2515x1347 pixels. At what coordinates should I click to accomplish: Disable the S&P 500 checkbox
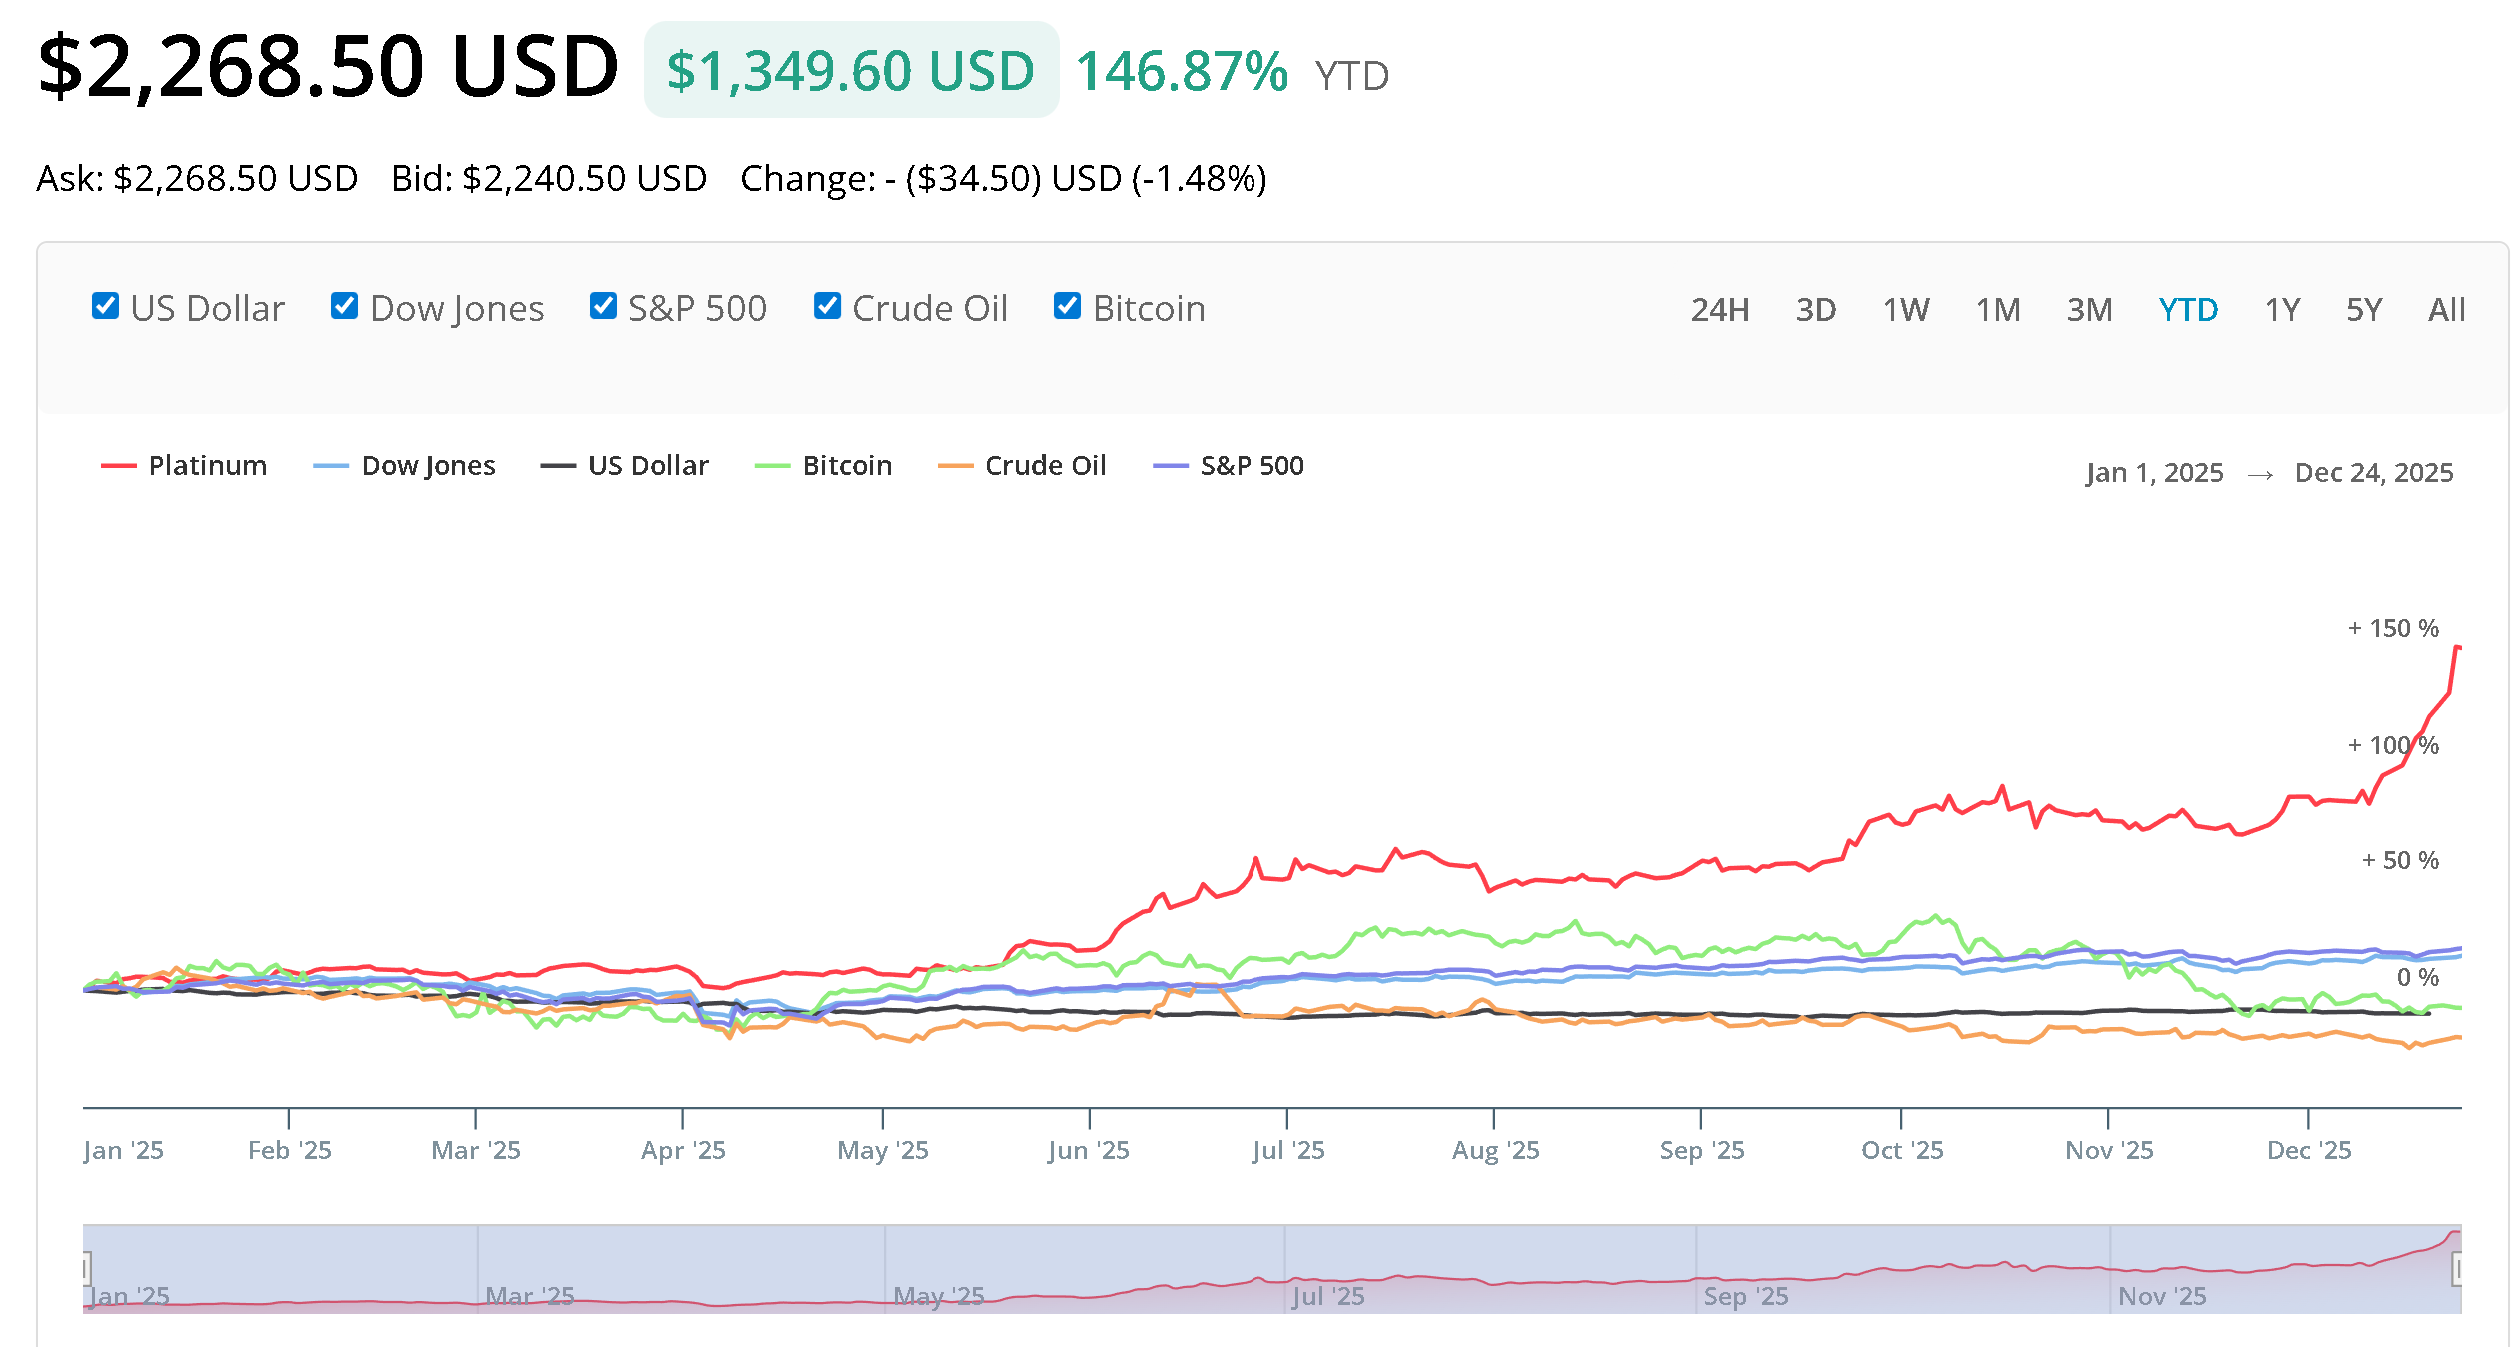tap(603, 306)
